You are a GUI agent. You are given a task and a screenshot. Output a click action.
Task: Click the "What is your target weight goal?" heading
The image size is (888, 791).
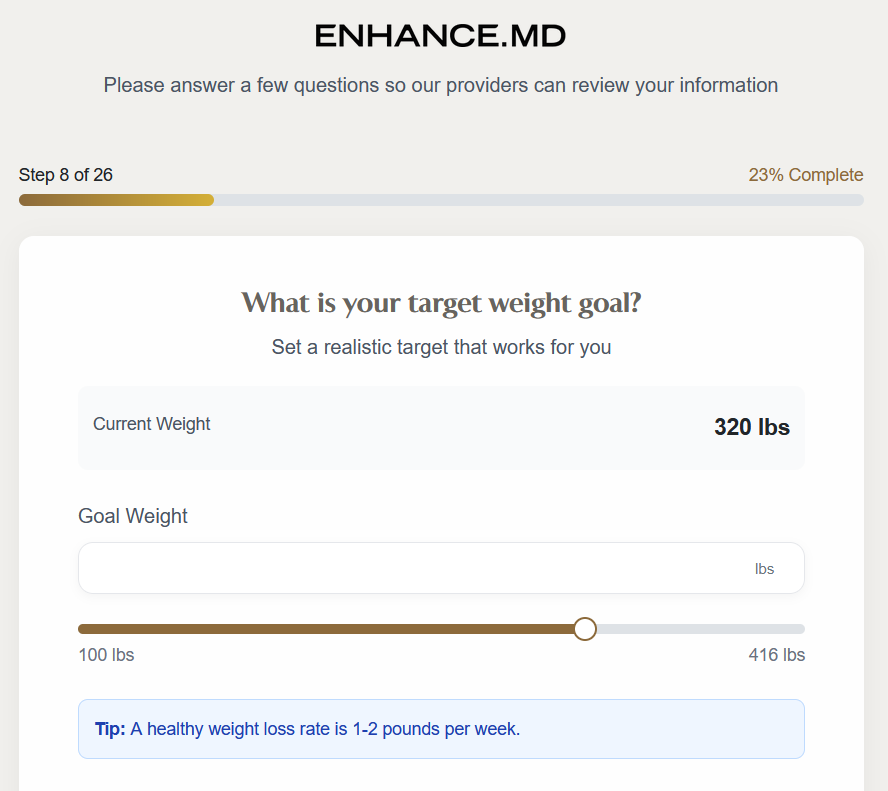coord(441,303)
